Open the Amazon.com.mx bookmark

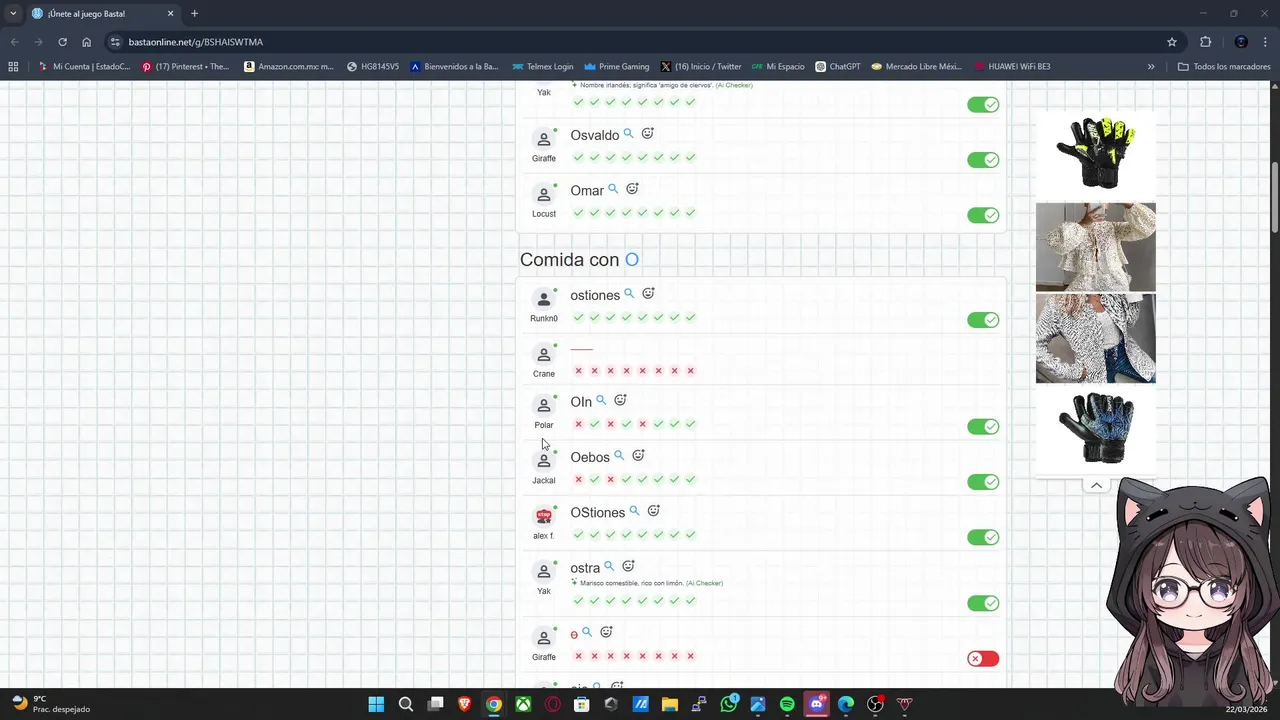click(x=289, y=67)
